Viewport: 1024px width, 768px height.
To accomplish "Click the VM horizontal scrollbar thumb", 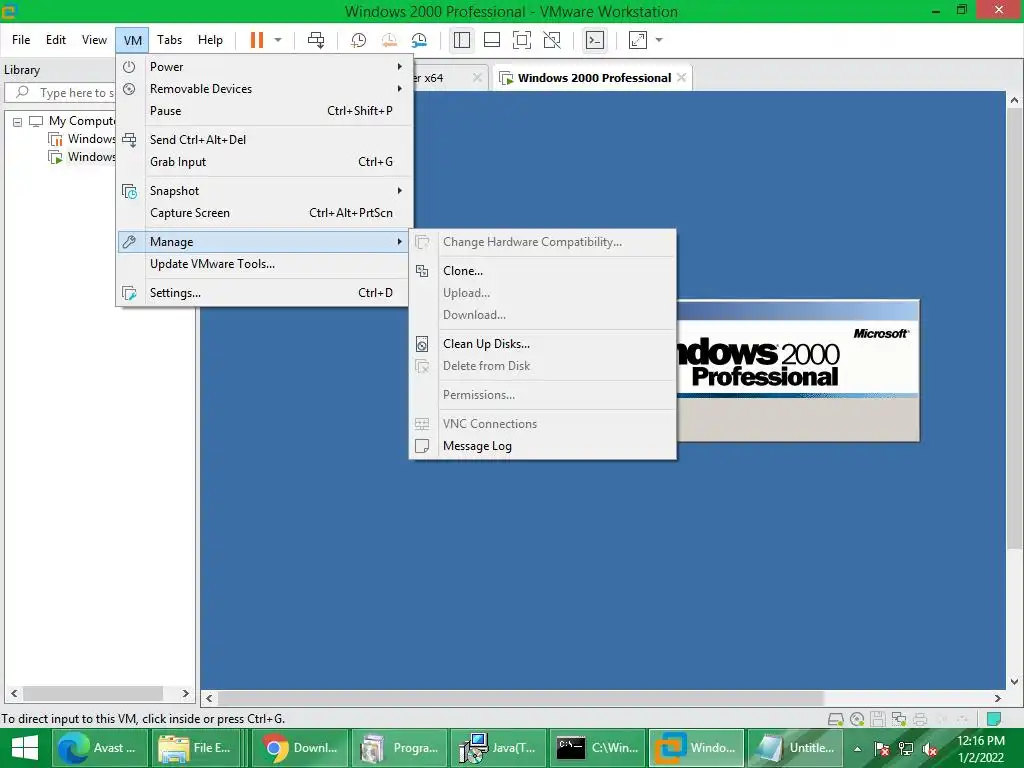I will coord(520,698).
